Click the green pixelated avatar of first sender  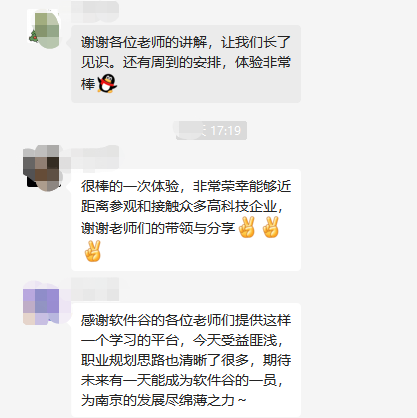tap(45, 29)
